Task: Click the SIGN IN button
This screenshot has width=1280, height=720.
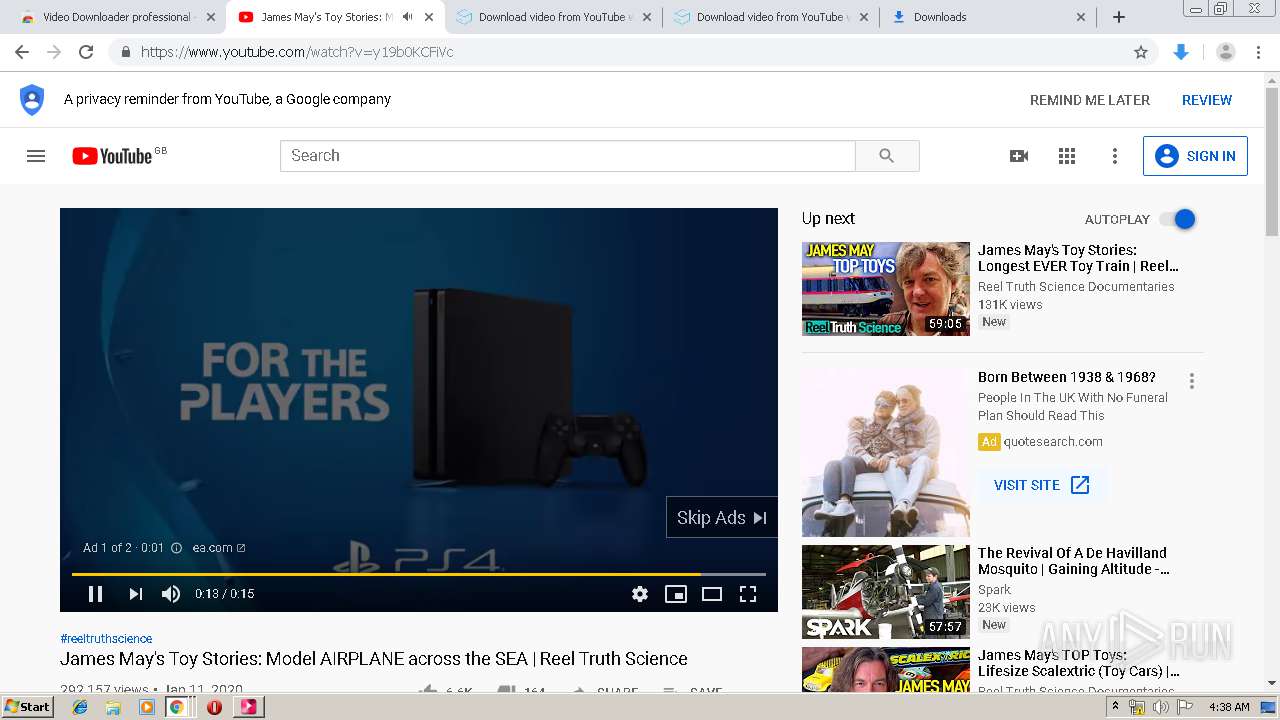Action: click(1195, 156)
